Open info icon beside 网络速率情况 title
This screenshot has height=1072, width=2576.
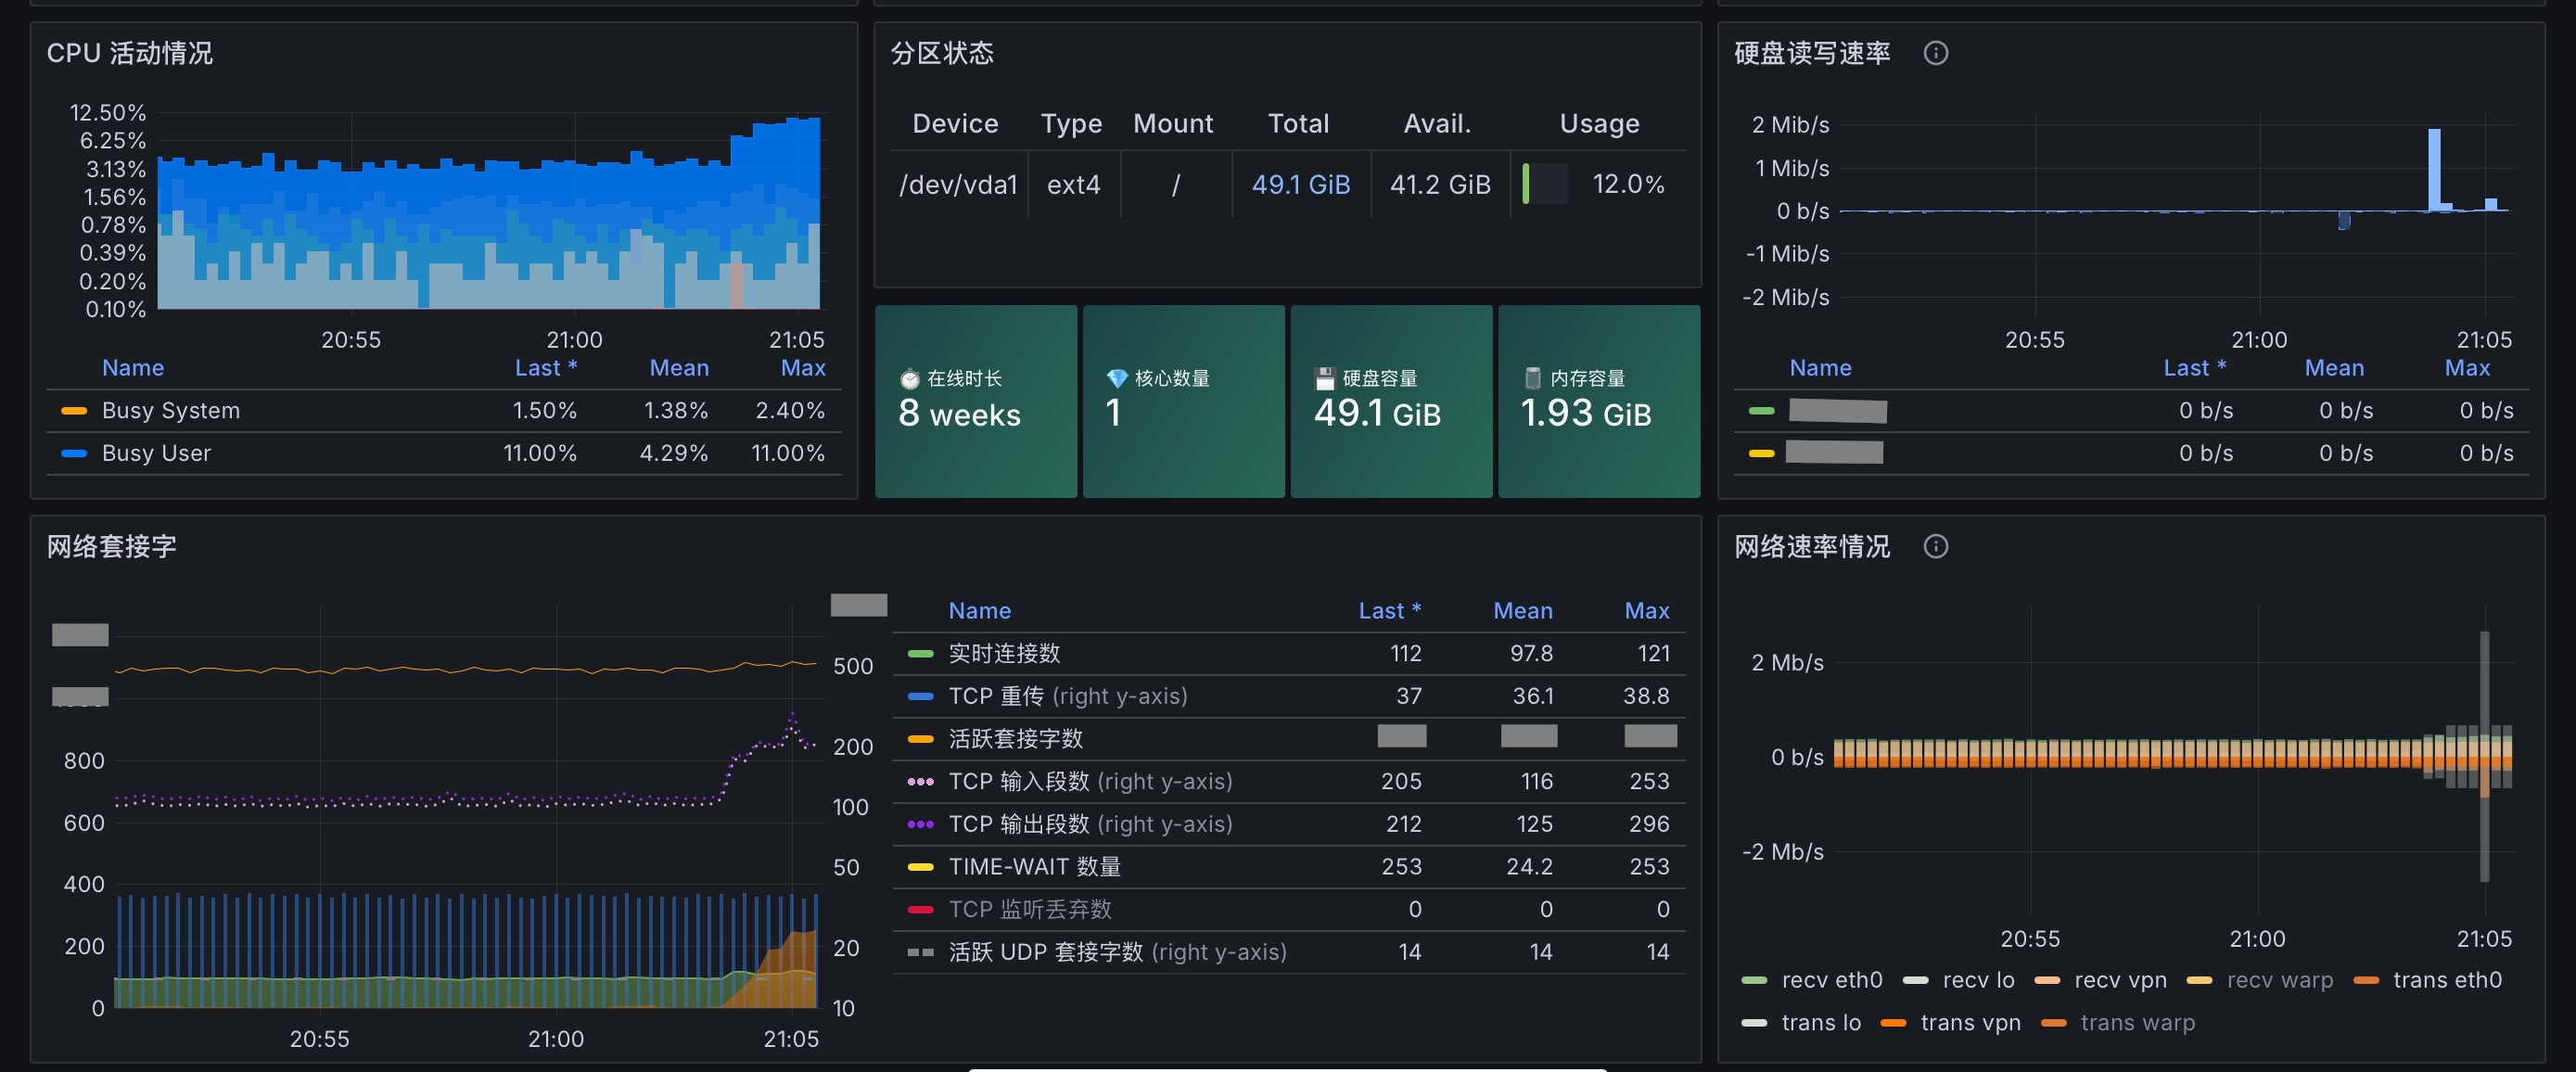[x=1935, y=546]
